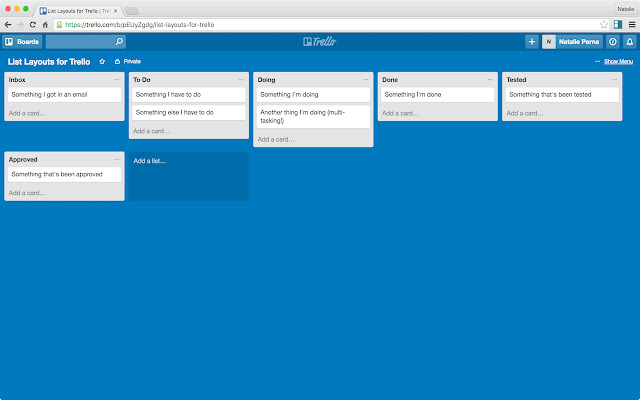Add a card to the Approved list
Screen dimensions: 640x400
point(27,193)
